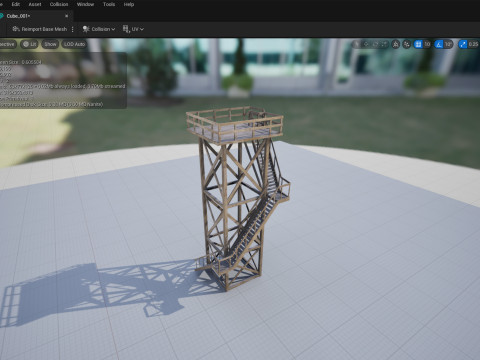
Task: Open the LOD Auto dropdown
Action: (x=74, y=44)
